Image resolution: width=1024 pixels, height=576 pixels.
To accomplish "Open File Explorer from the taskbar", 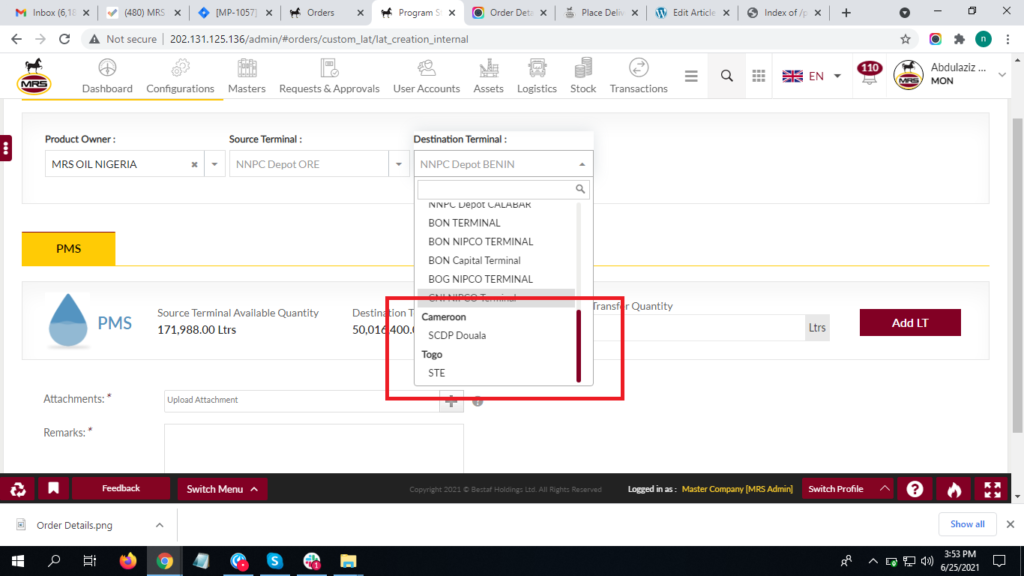I will click(348, 561).
